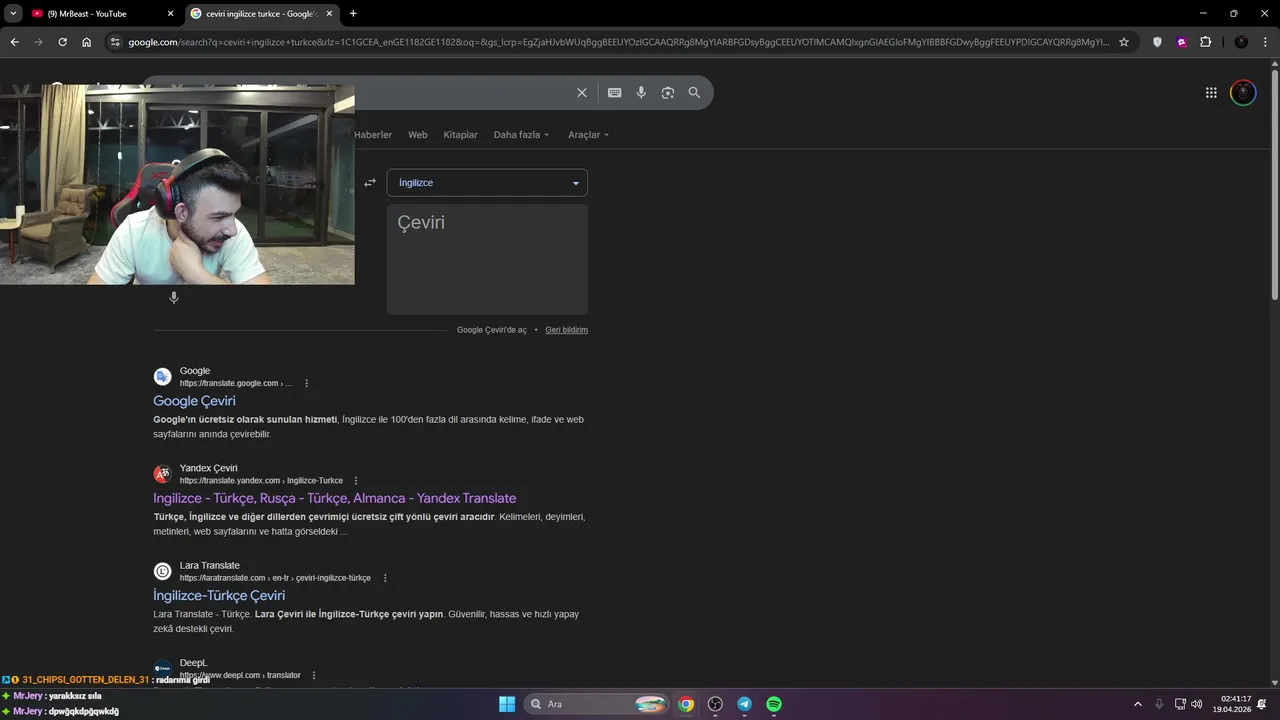Click the Çeviri translation output box
Viewport: 1280px width, 720px height.
(487, 259)
